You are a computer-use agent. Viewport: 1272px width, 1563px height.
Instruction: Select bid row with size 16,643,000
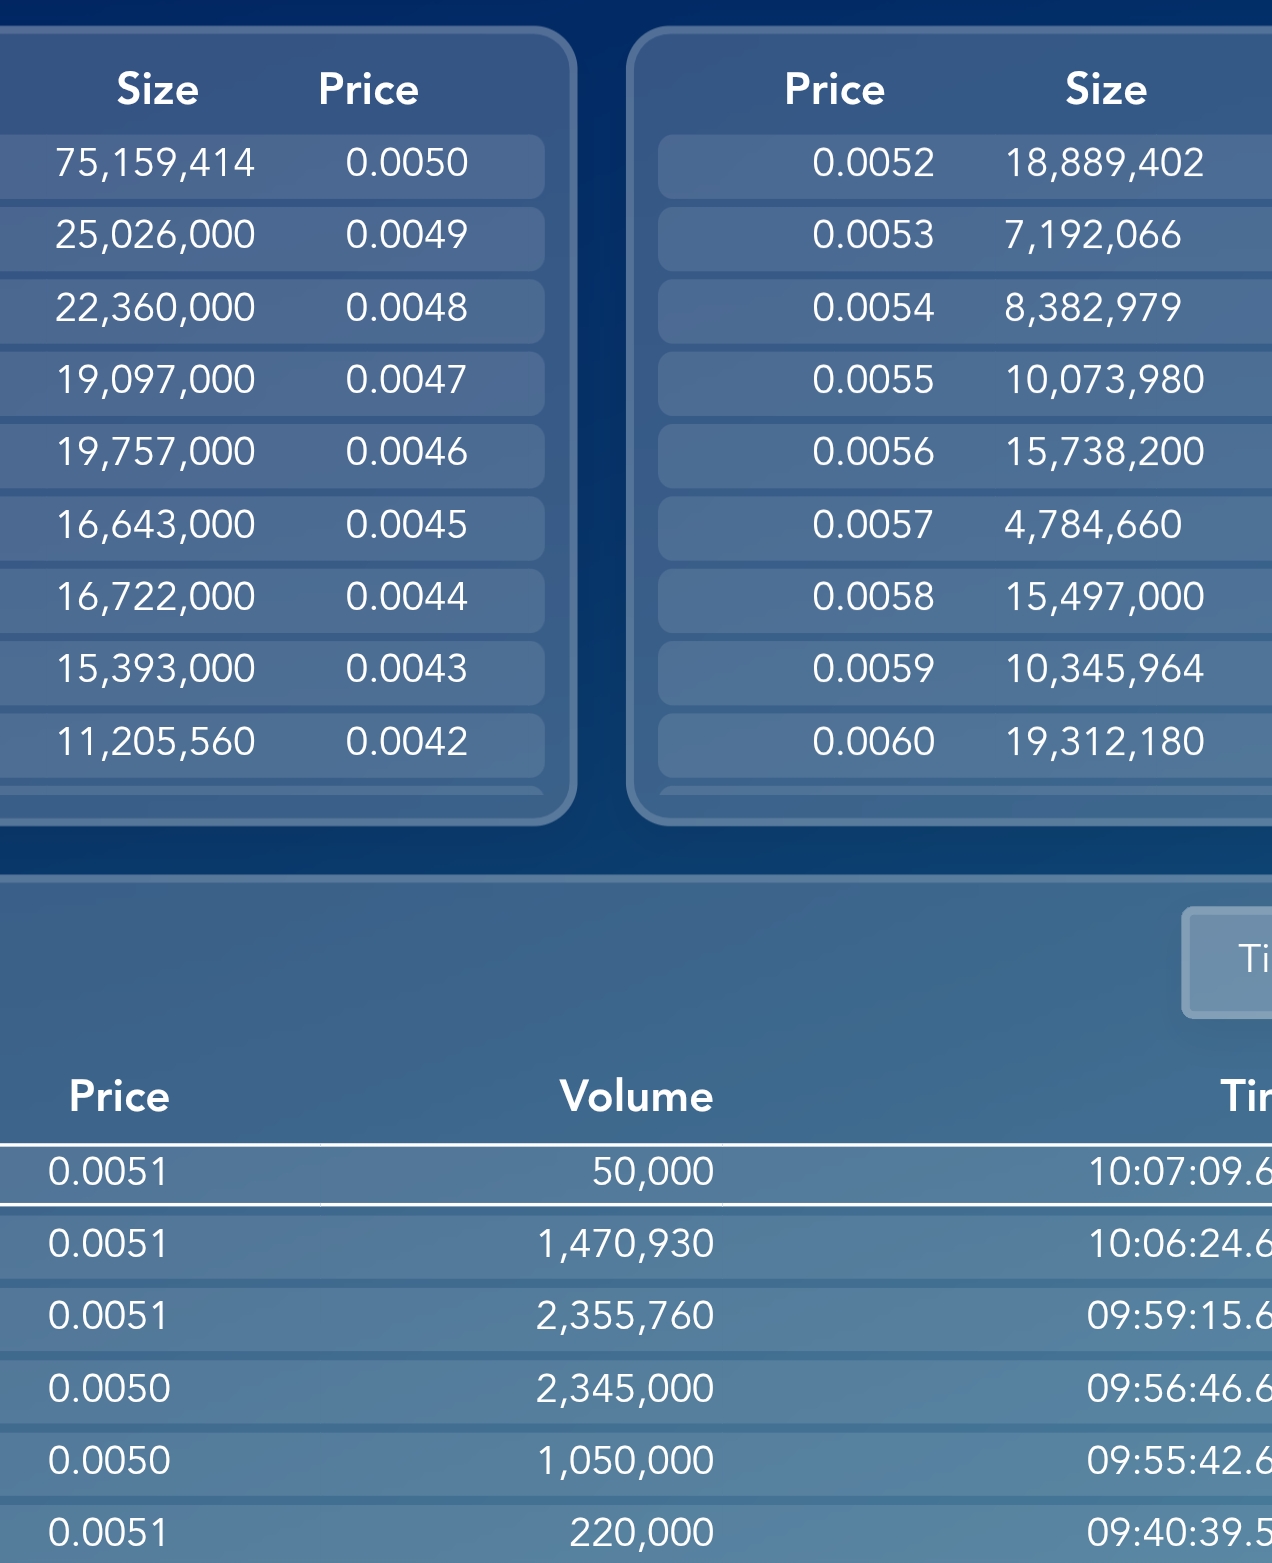pos(270,526)
